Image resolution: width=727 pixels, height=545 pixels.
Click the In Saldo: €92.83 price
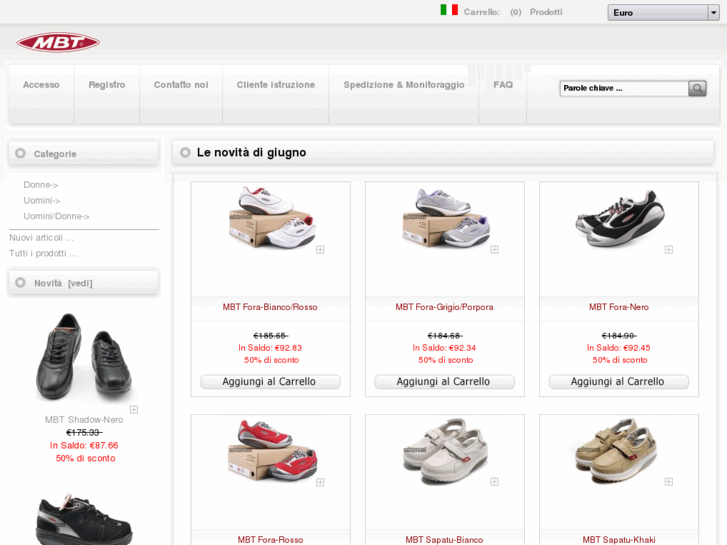coord(270,348)
